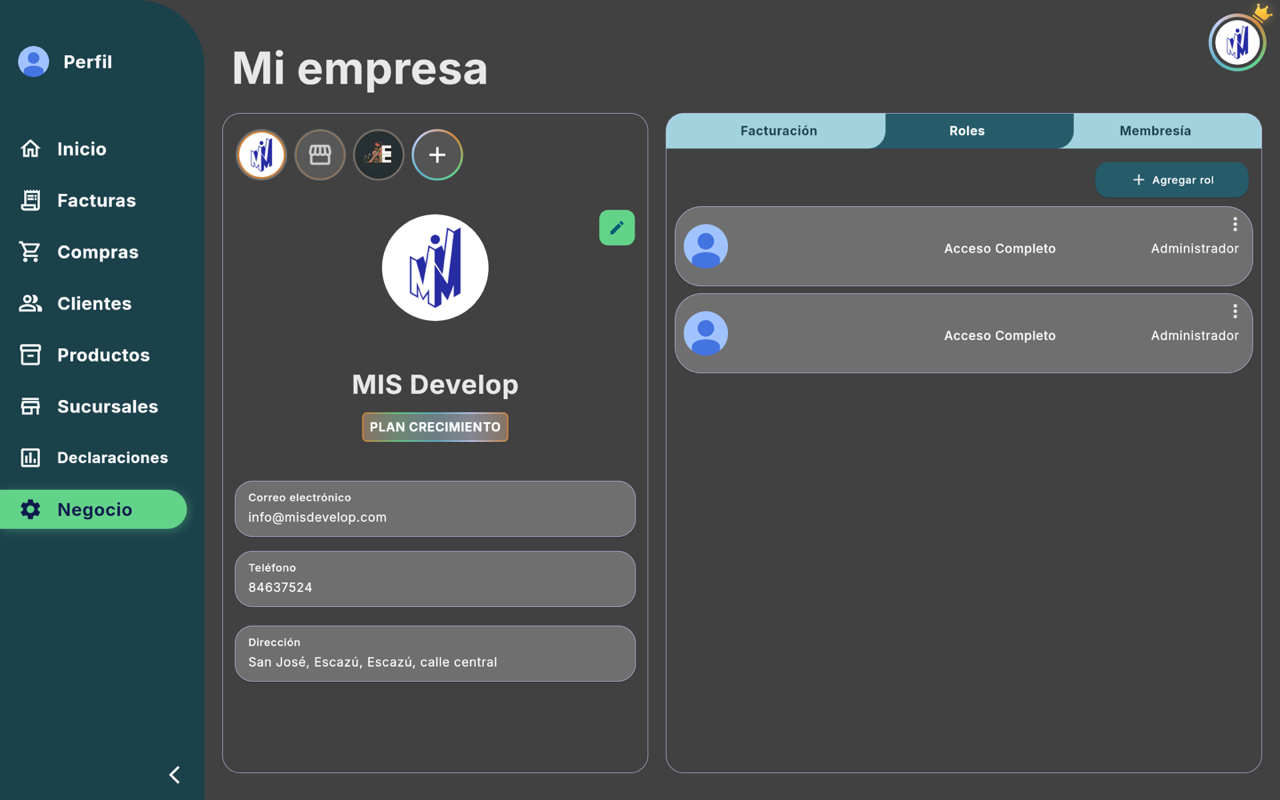Viewport: 1280px width, 800px height.
Task: Add a new company with plus icon
Action: click(x=437, y=155)
